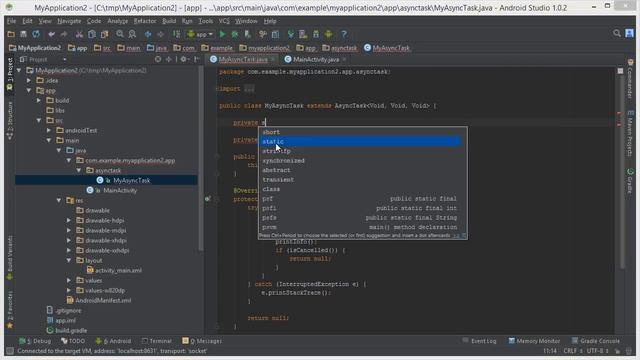Run the app with the green play icon
Image resolution: width=640 pixels, height=360 pixels.
click(222, 34)
